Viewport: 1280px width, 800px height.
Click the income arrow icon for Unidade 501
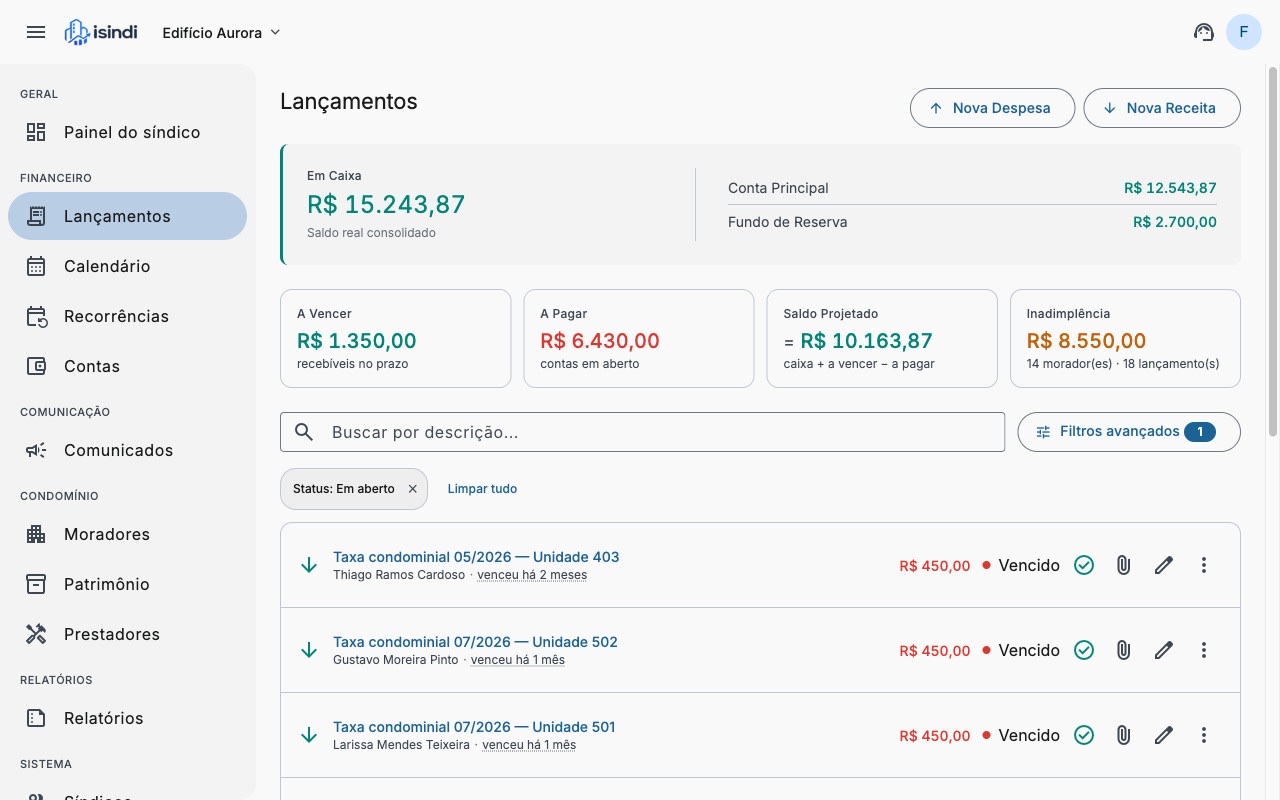tap(309, 735)
